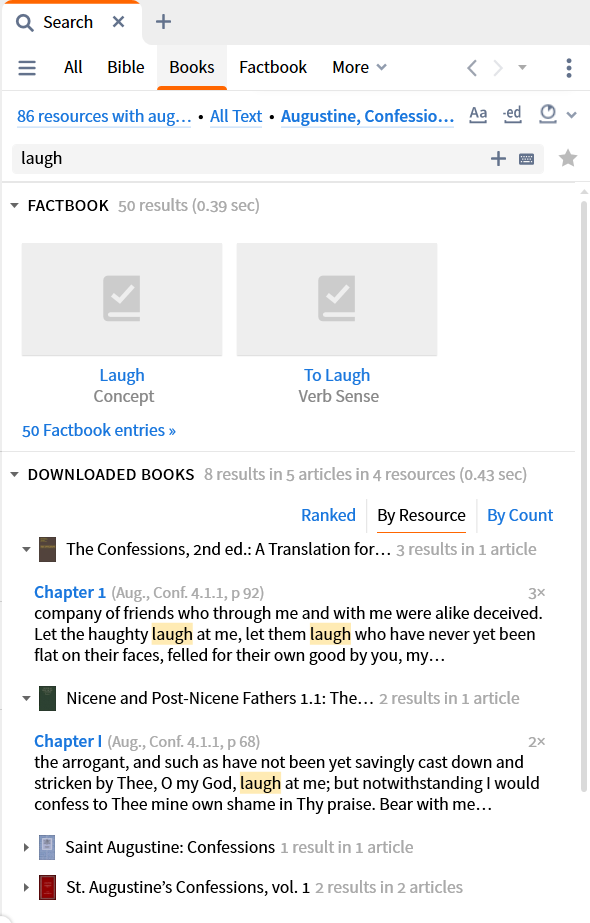590x923 pixels.
Task: Expand St. Augustine's Confessions, vol. 1
Action: (x=26, y=887)
